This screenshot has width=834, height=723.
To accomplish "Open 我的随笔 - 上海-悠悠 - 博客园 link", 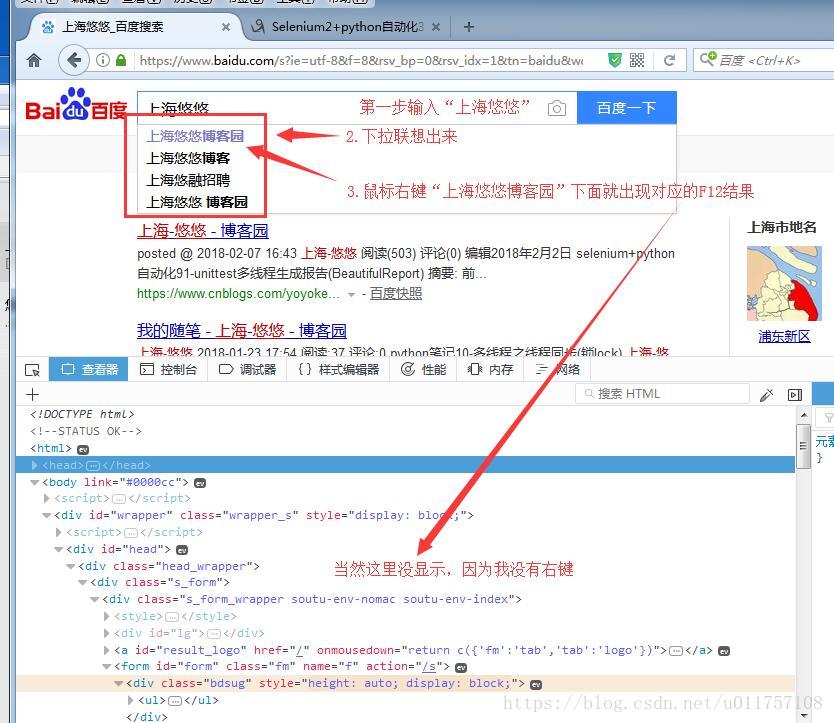I will [x=241, y=331].
